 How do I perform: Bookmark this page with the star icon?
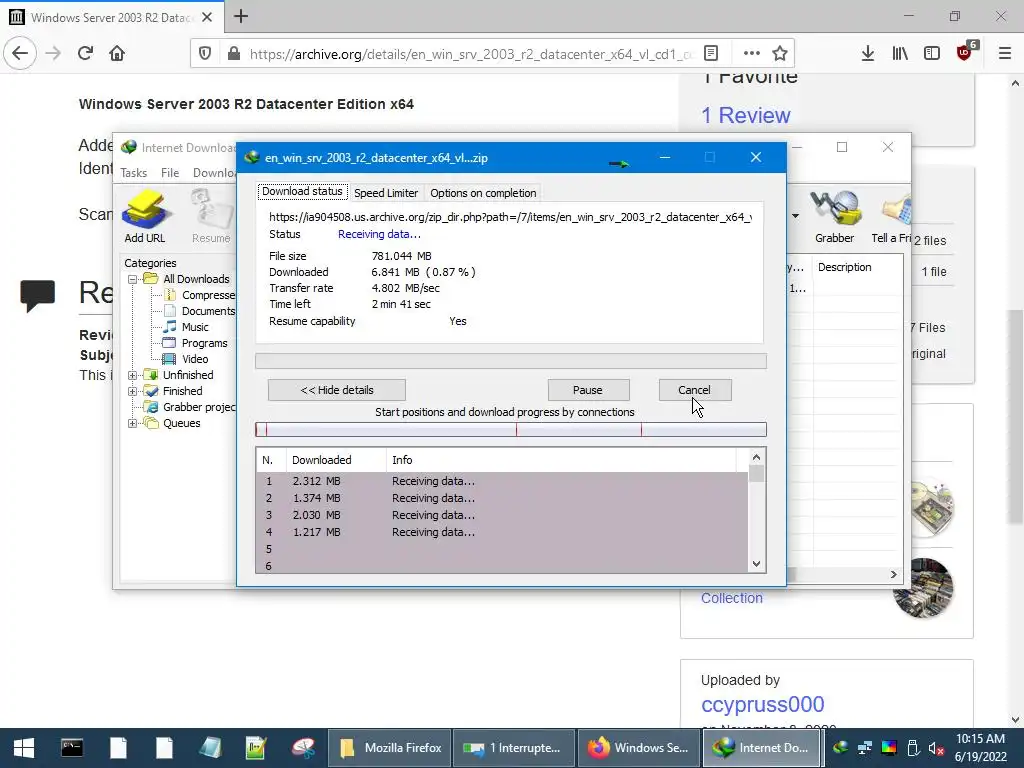[x=780, y=54]
